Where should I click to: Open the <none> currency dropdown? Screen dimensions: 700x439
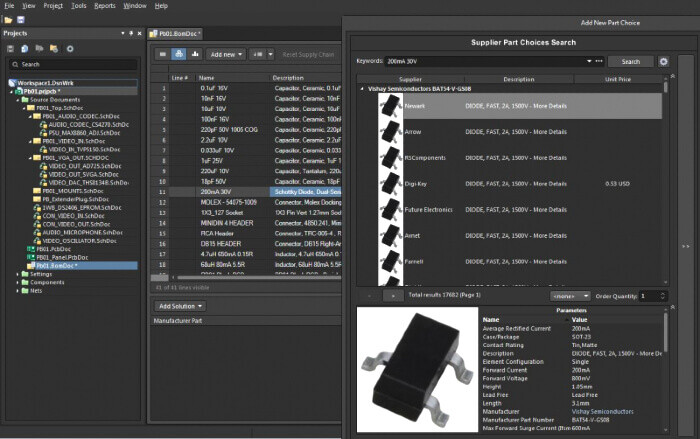tap(570, 296)
